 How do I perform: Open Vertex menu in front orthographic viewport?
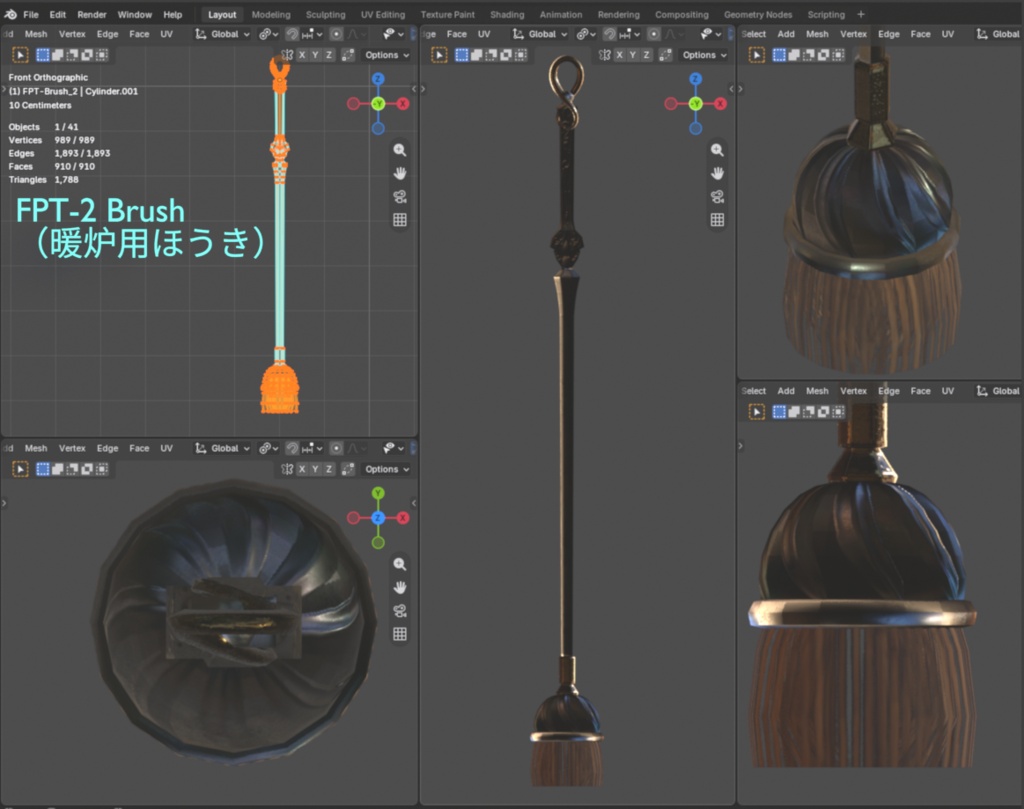click(72, 34)
